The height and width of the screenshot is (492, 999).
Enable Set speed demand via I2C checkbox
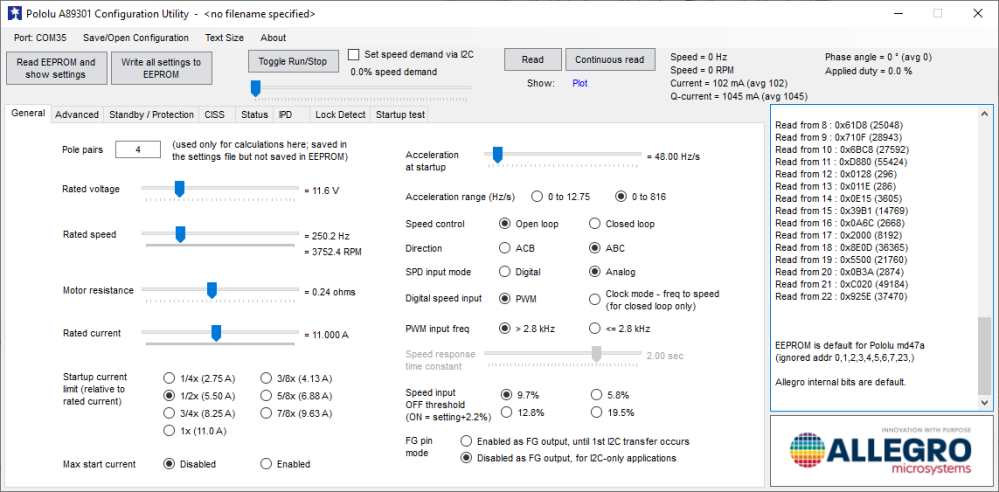[354, 55]
